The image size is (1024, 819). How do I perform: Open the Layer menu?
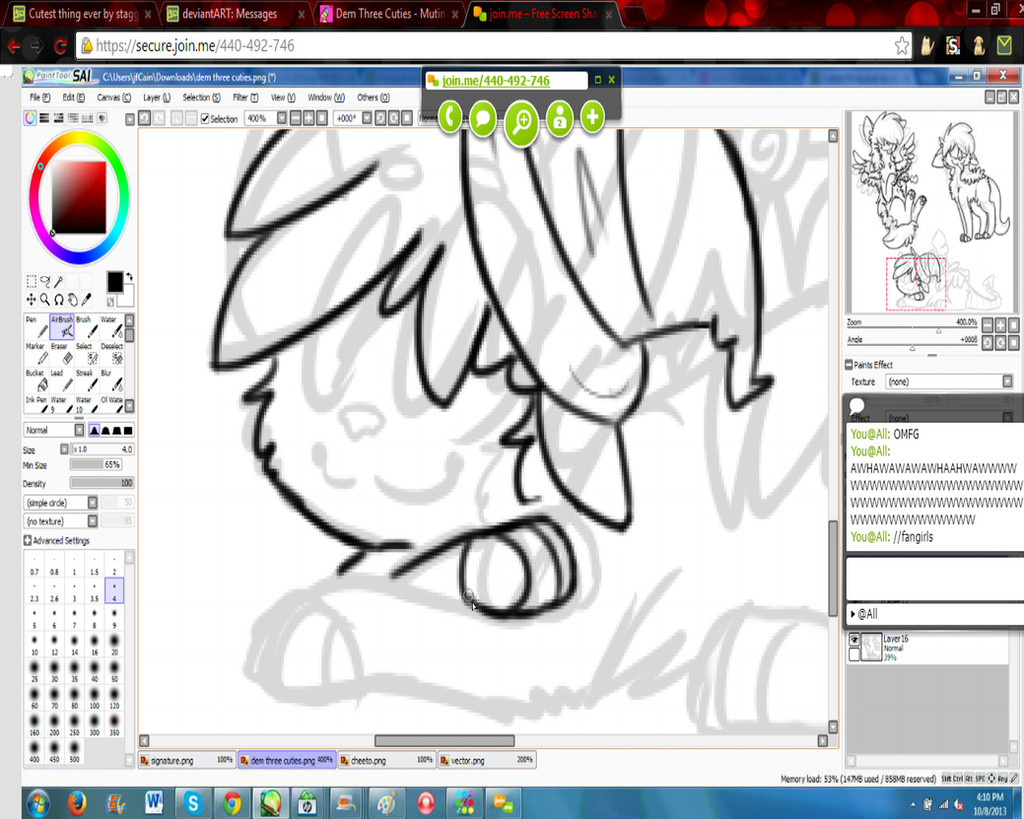point(157,97)
